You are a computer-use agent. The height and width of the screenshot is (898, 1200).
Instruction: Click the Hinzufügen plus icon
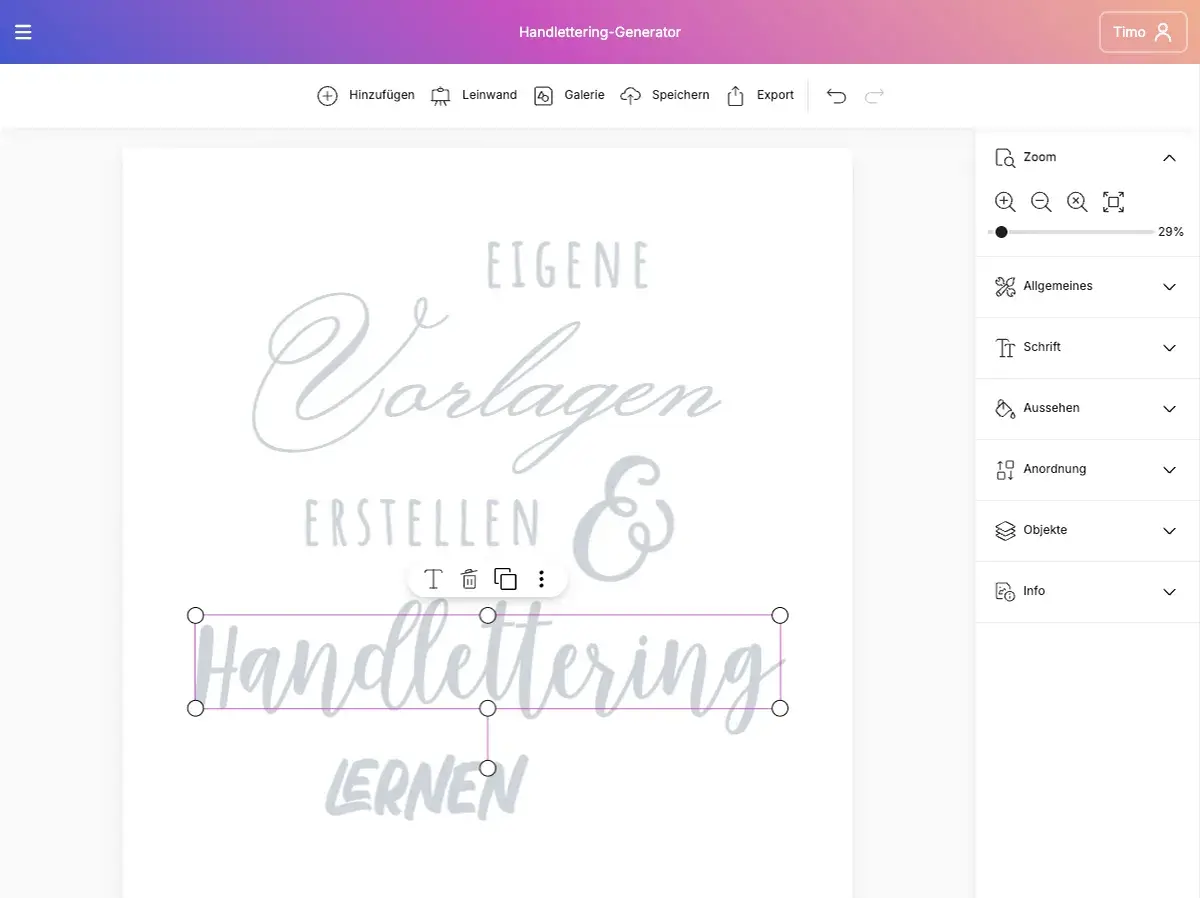click(327, 95)
